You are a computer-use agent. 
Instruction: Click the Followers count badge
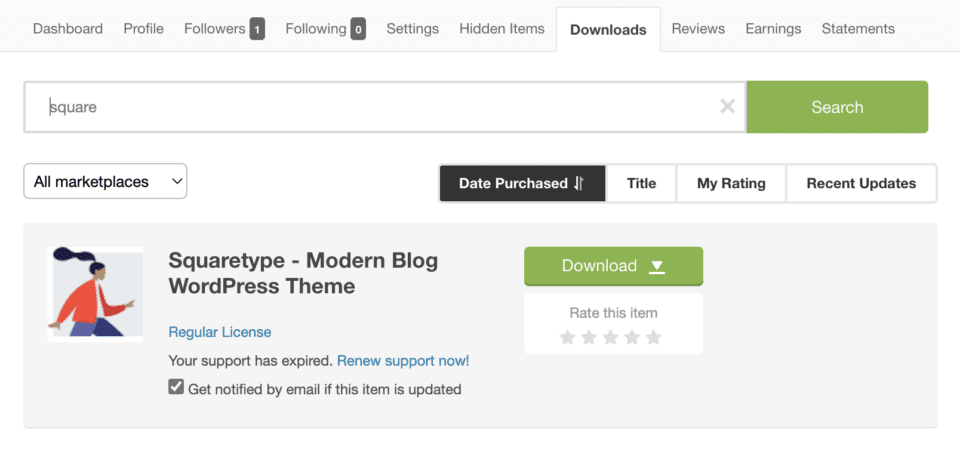[257, 29]
